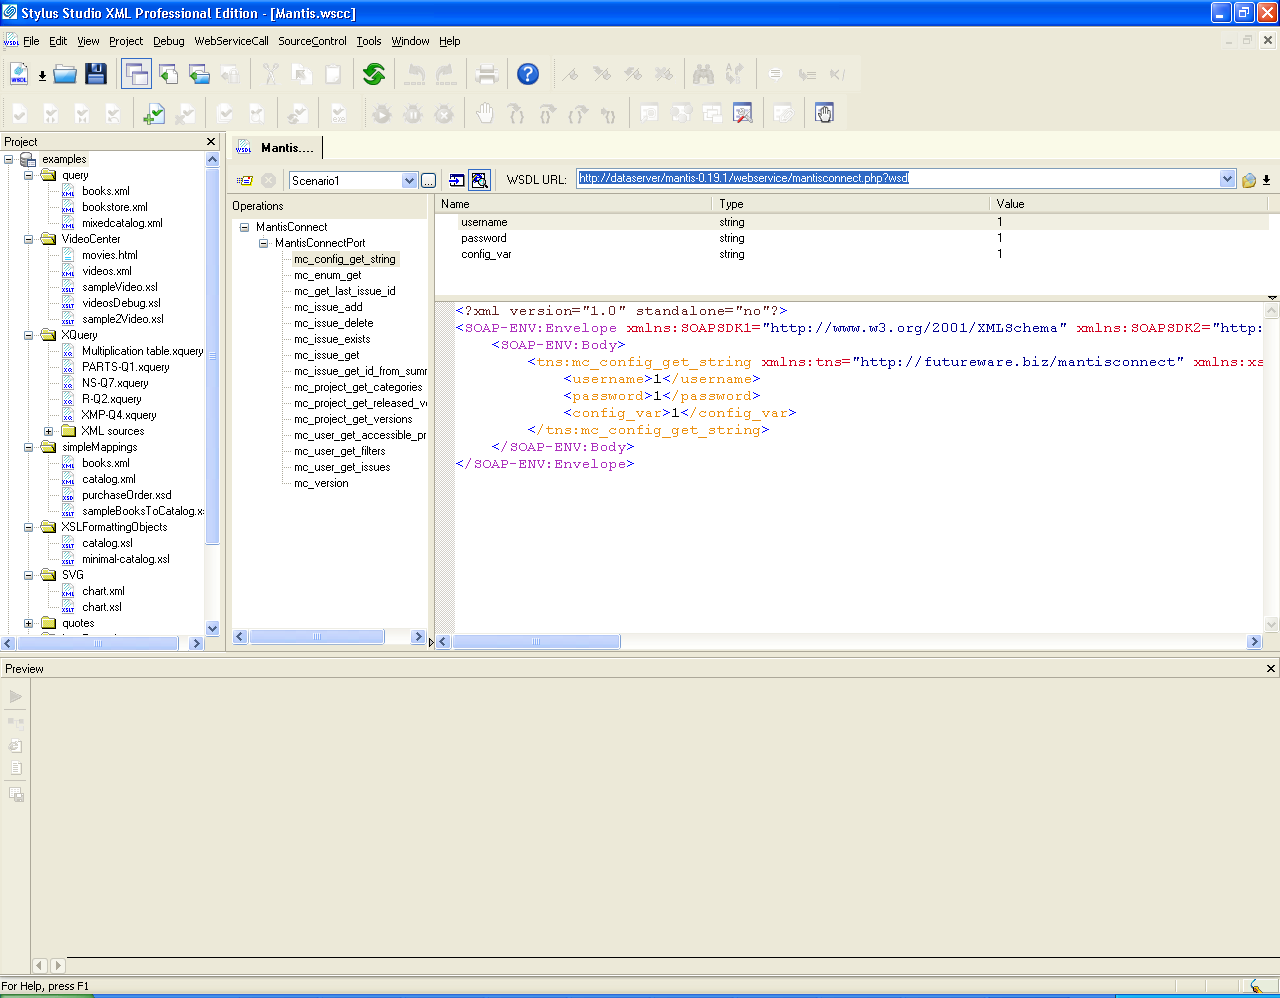The height and width of the screenshot is (998, 1280).
Task: Collapse the VideoCenter folder
Action: (x=29, y=239)
